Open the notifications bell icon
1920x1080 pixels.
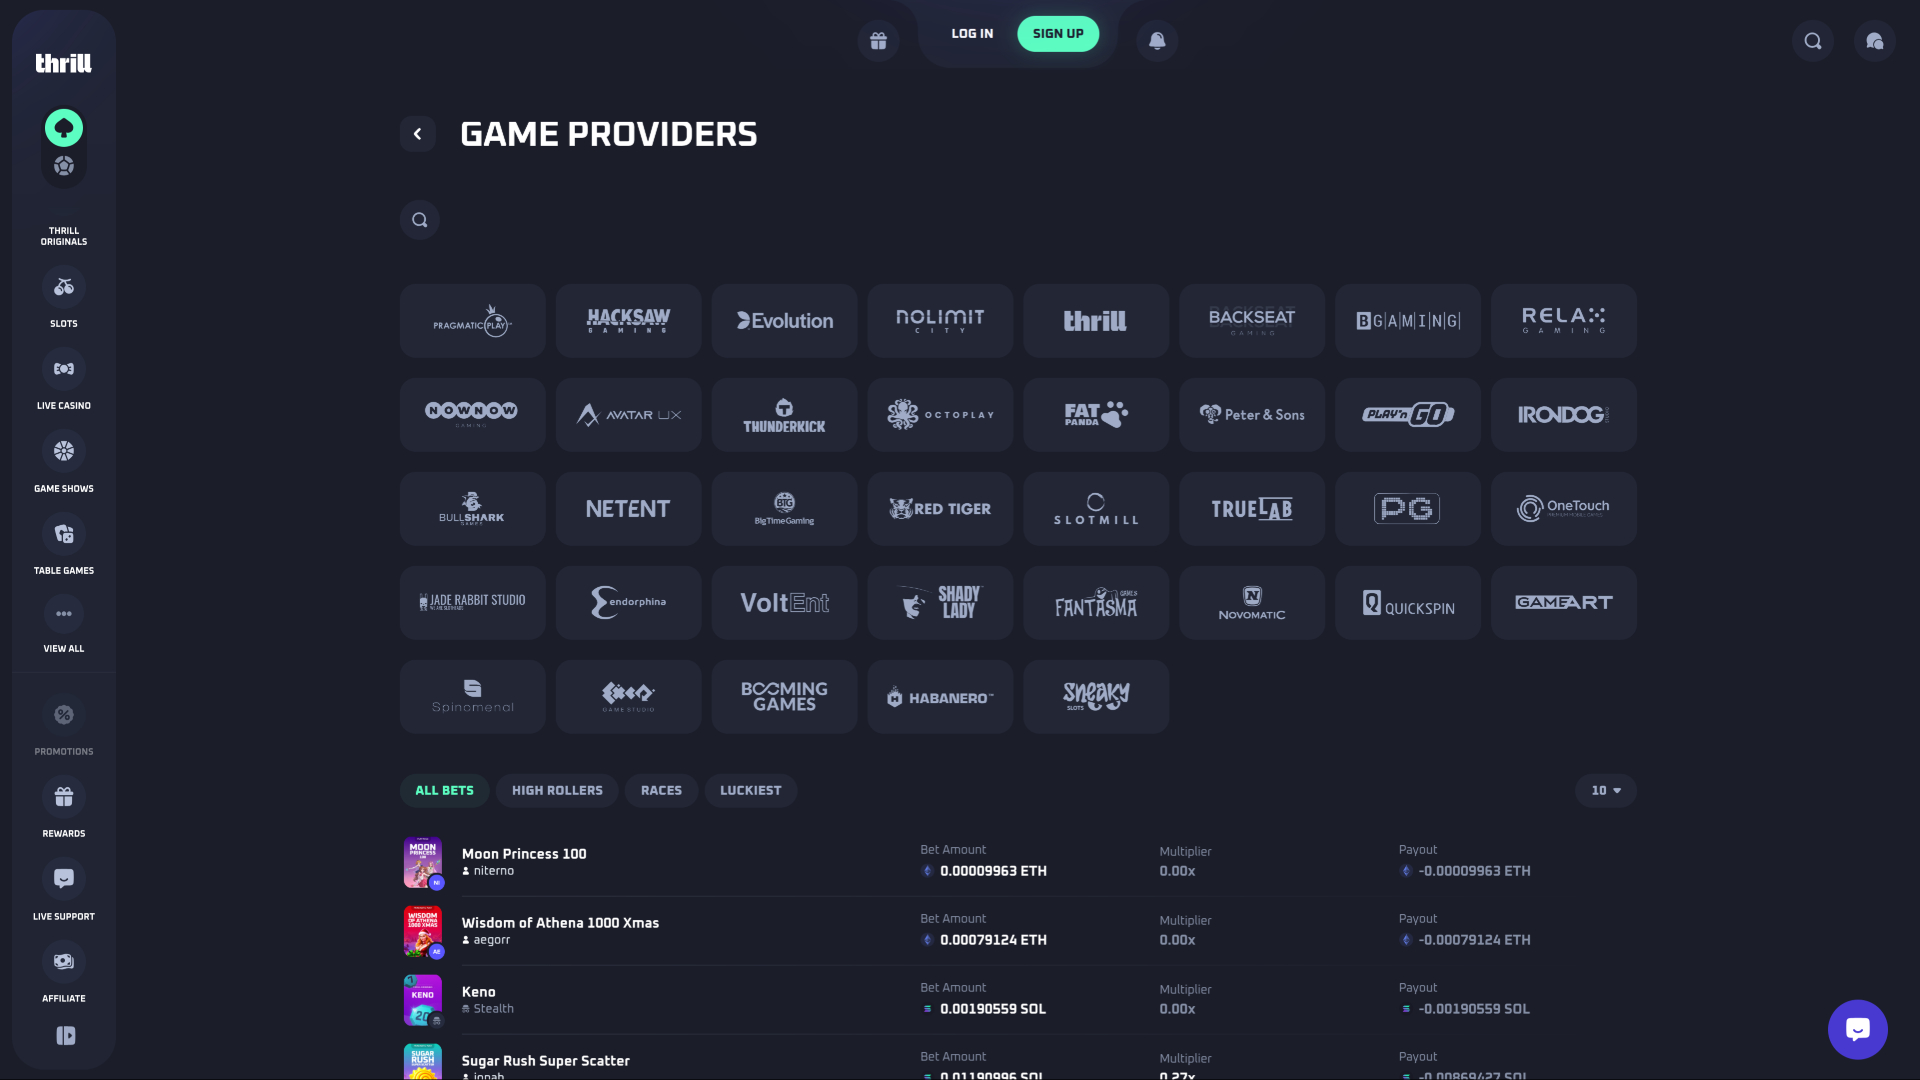pyautogui.click(x=1157, y=41)
